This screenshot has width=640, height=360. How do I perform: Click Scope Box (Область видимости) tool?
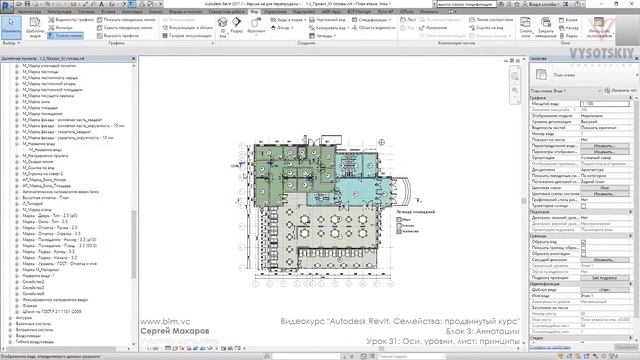tap(373, 28)
